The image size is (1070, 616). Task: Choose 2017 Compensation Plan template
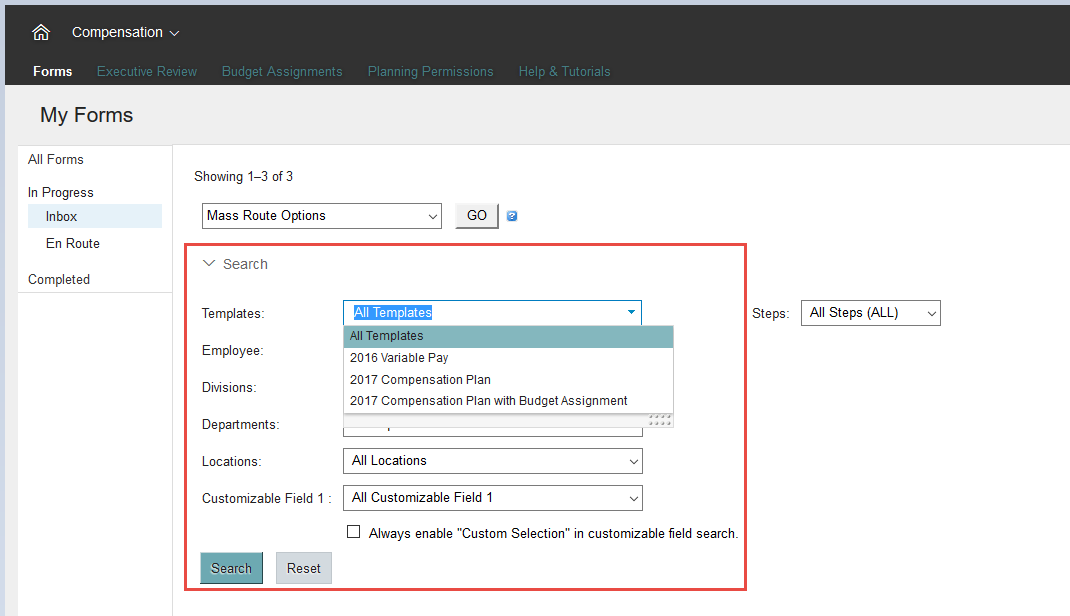(x=508, y=380)
